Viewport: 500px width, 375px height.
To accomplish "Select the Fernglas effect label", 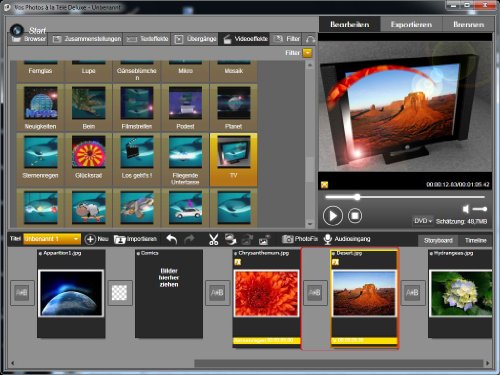I will (40, 71).
